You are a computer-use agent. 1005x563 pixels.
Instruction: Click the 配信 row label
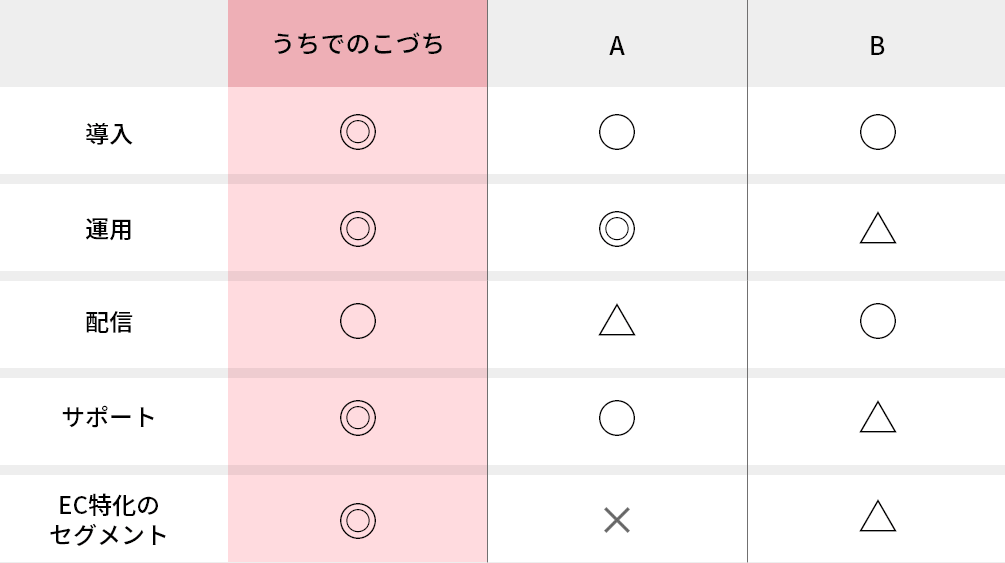pos(109,322)
